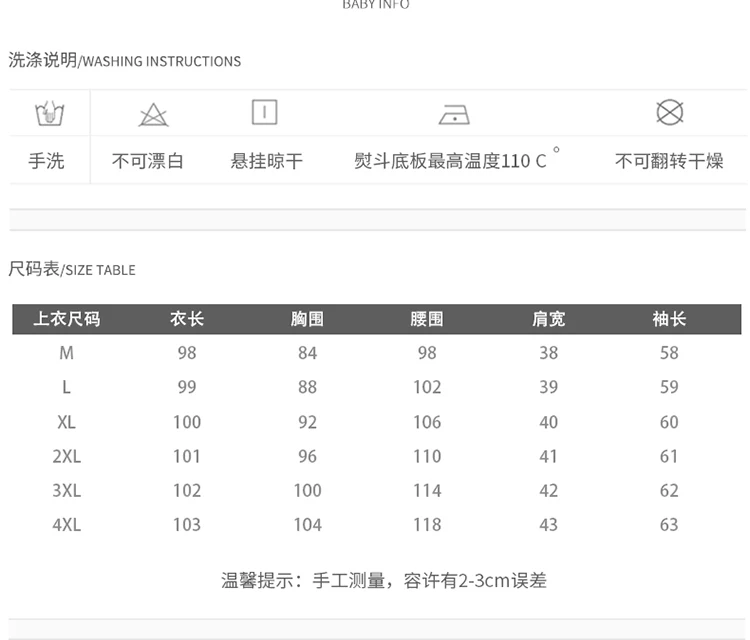The width and height of the screenshot is (750, 640).
Task: Select the 悬挂晾干 label
Action: pyautogui.click(x=266, y=161)
